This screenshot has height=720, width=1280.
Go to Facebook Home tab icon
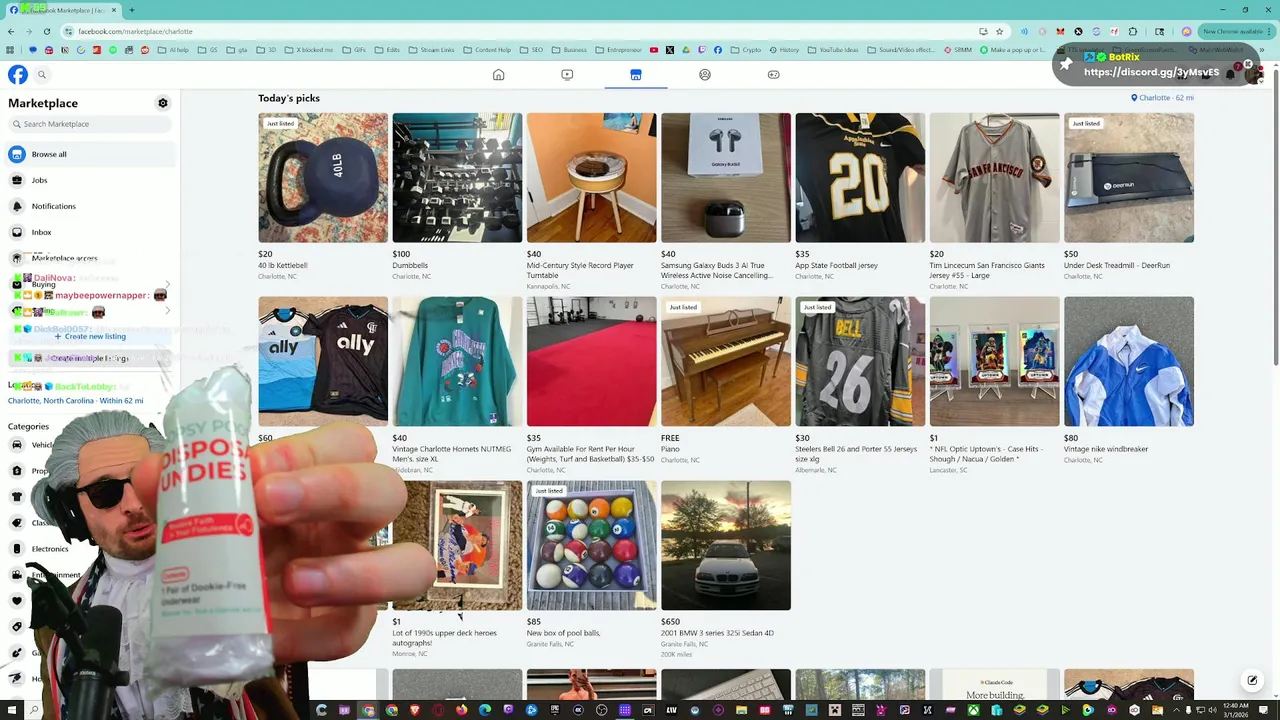(x=498, y=74)
